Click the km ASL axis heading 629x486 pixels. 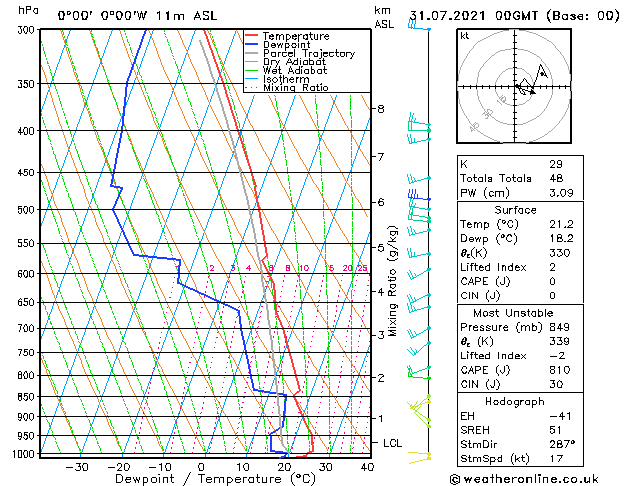(384, 17)
